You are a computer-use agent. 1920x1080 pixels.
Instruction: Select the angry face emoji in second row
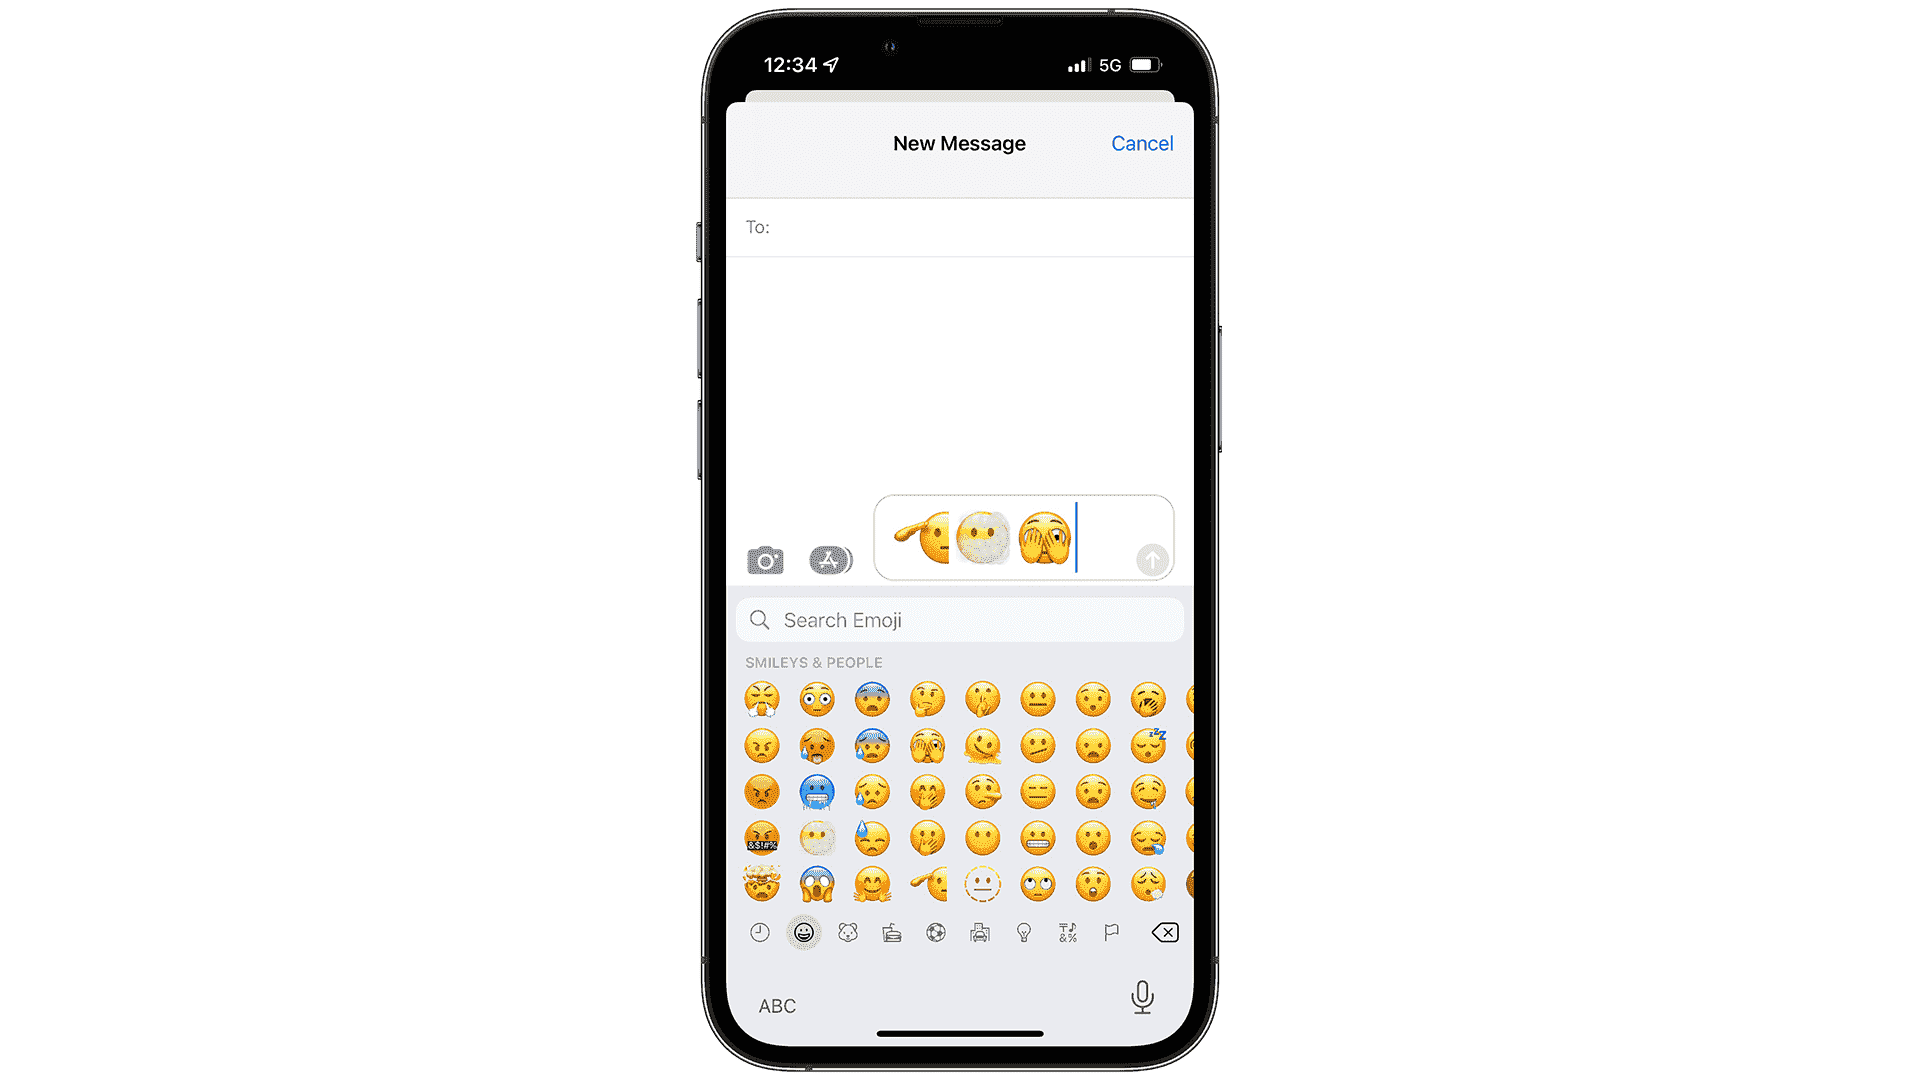761,745
